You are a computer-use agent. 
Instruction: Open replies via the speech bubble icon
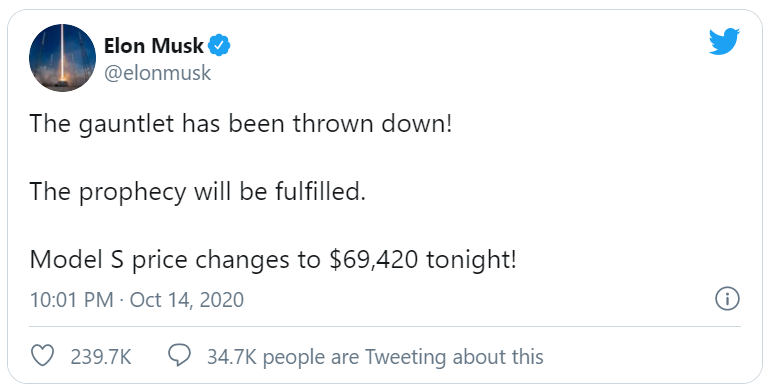tap(179, 356)
